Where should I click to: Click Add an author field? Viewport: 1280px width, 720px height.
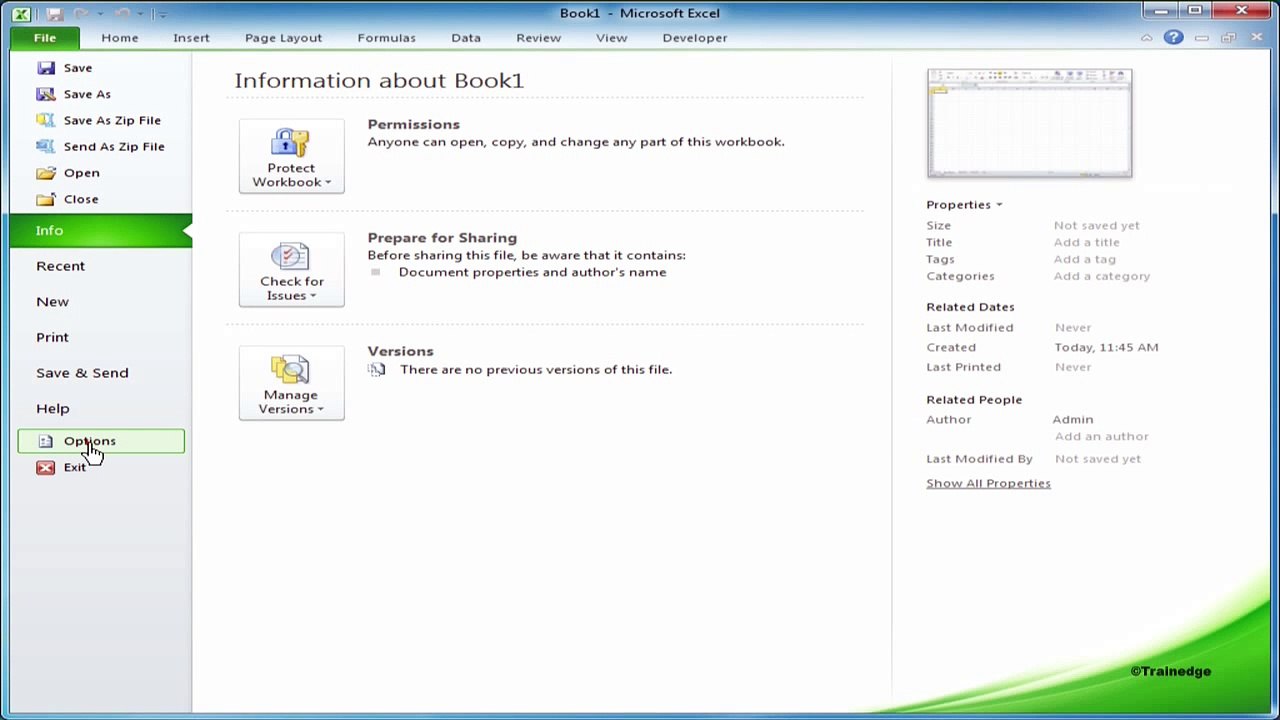point(1101,436)
